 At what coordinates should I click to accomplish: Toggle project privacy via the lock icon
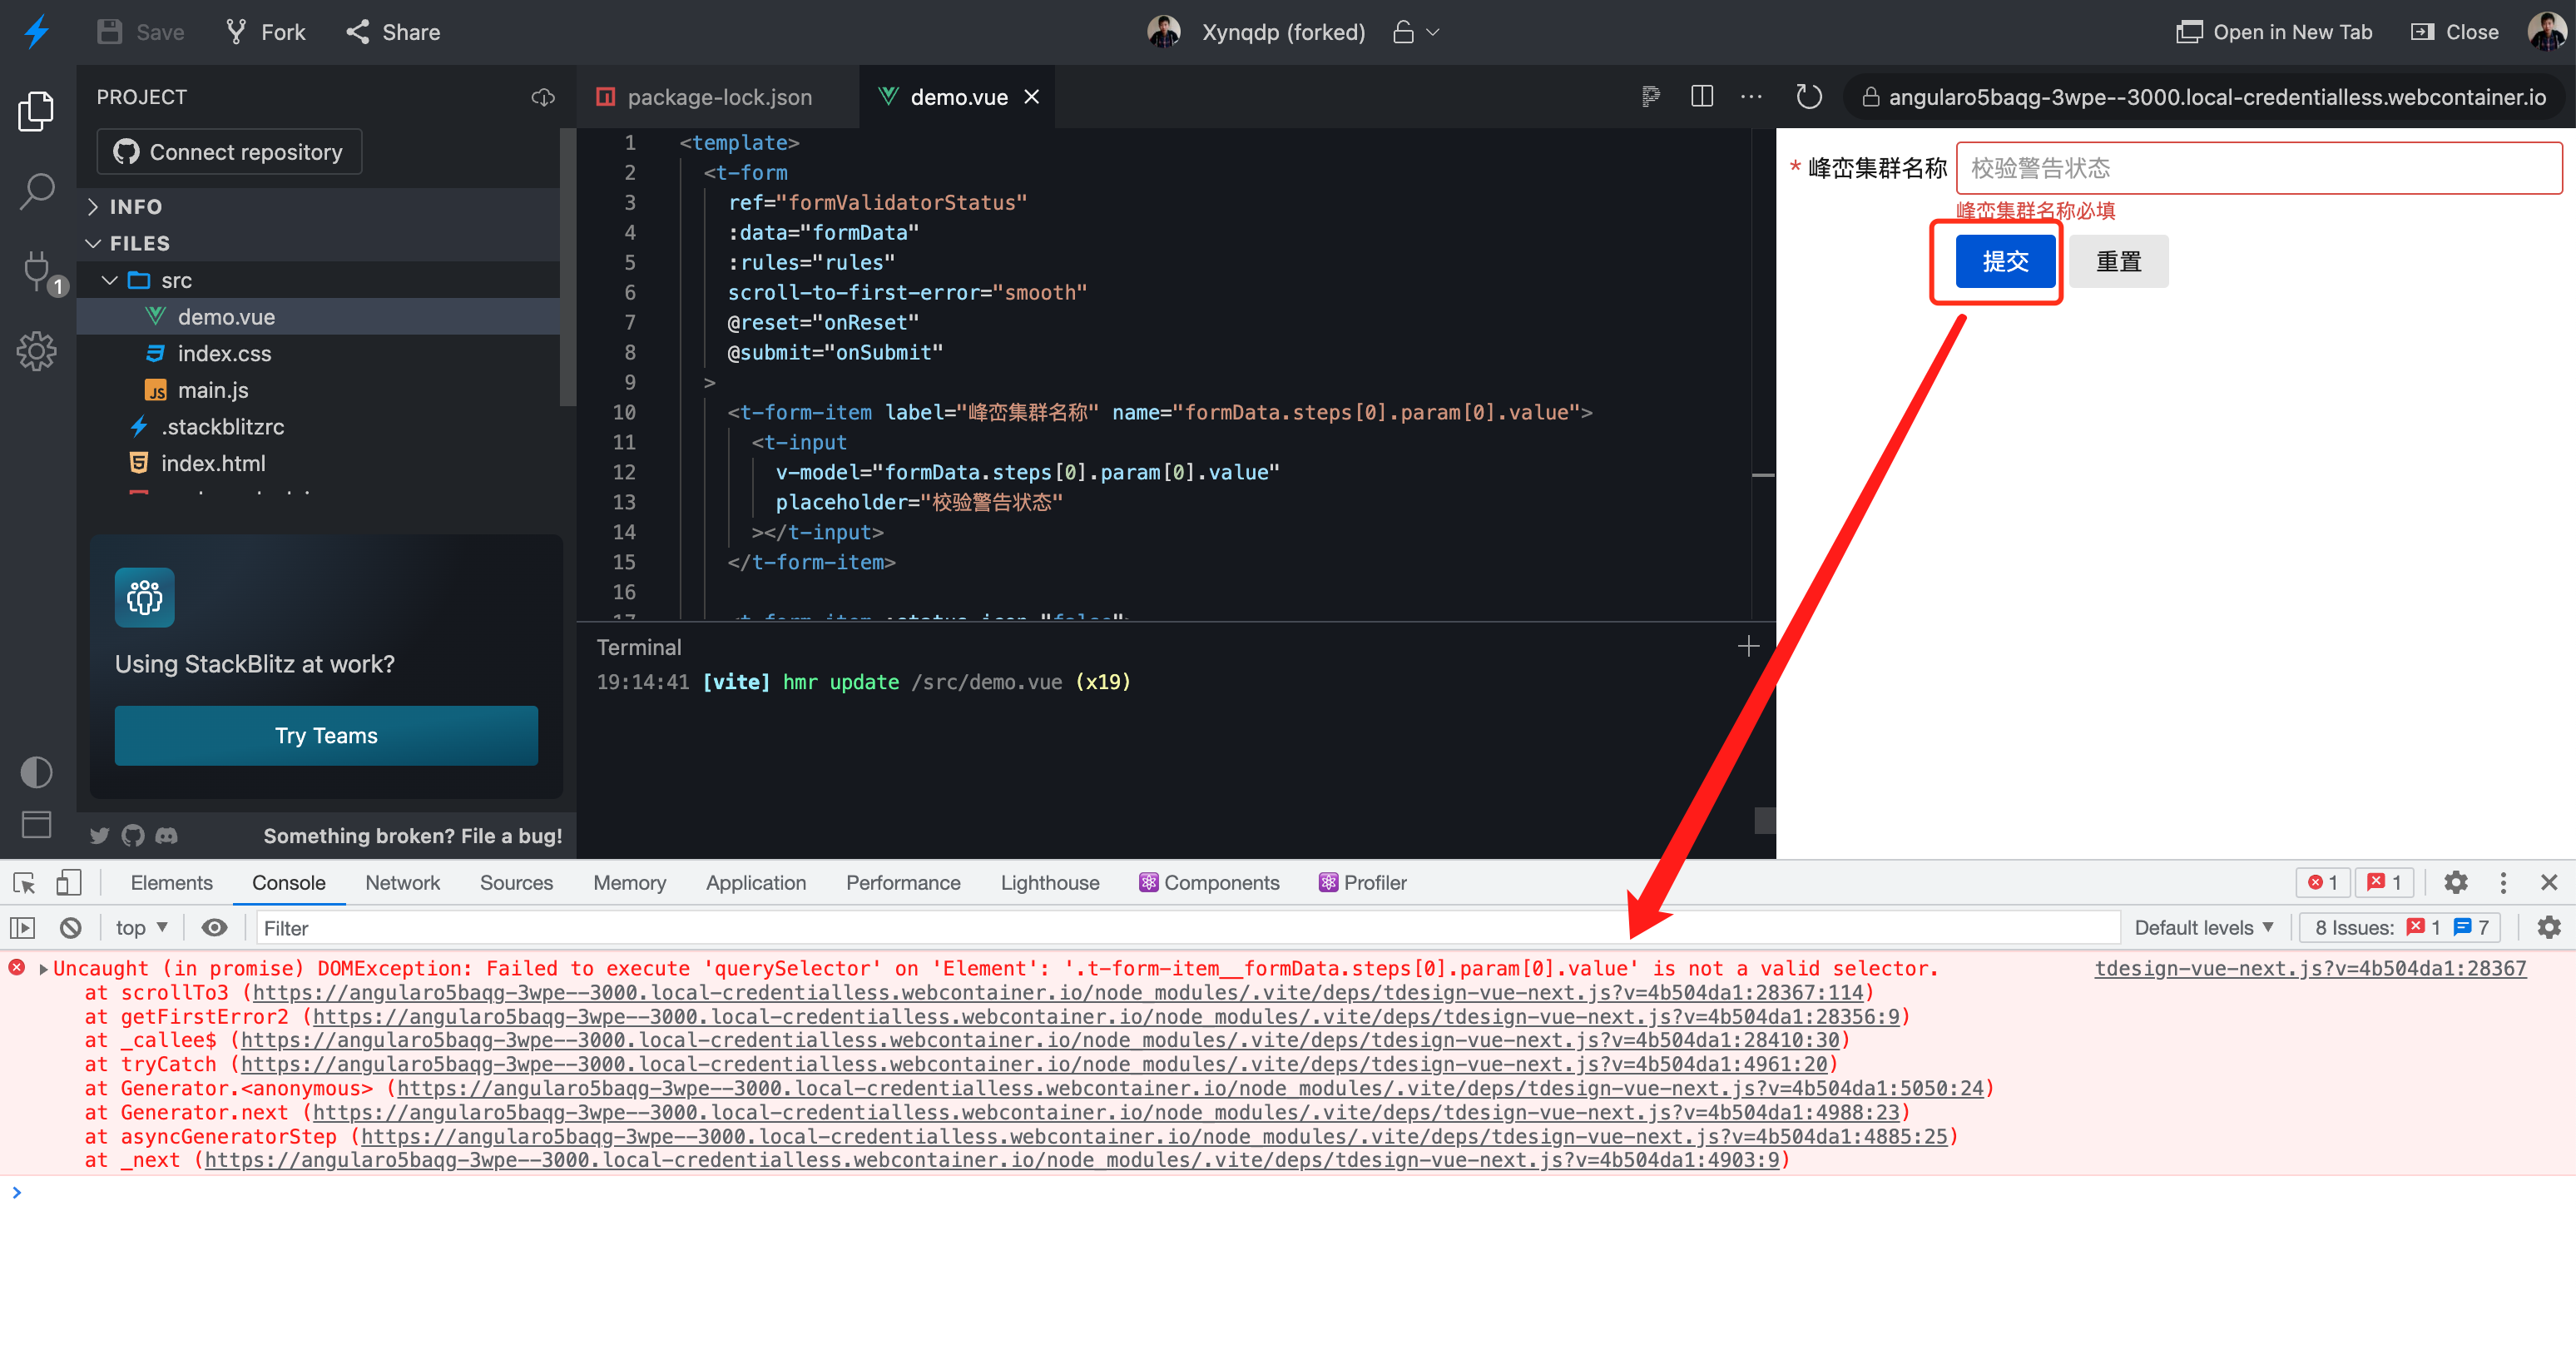1402,31
